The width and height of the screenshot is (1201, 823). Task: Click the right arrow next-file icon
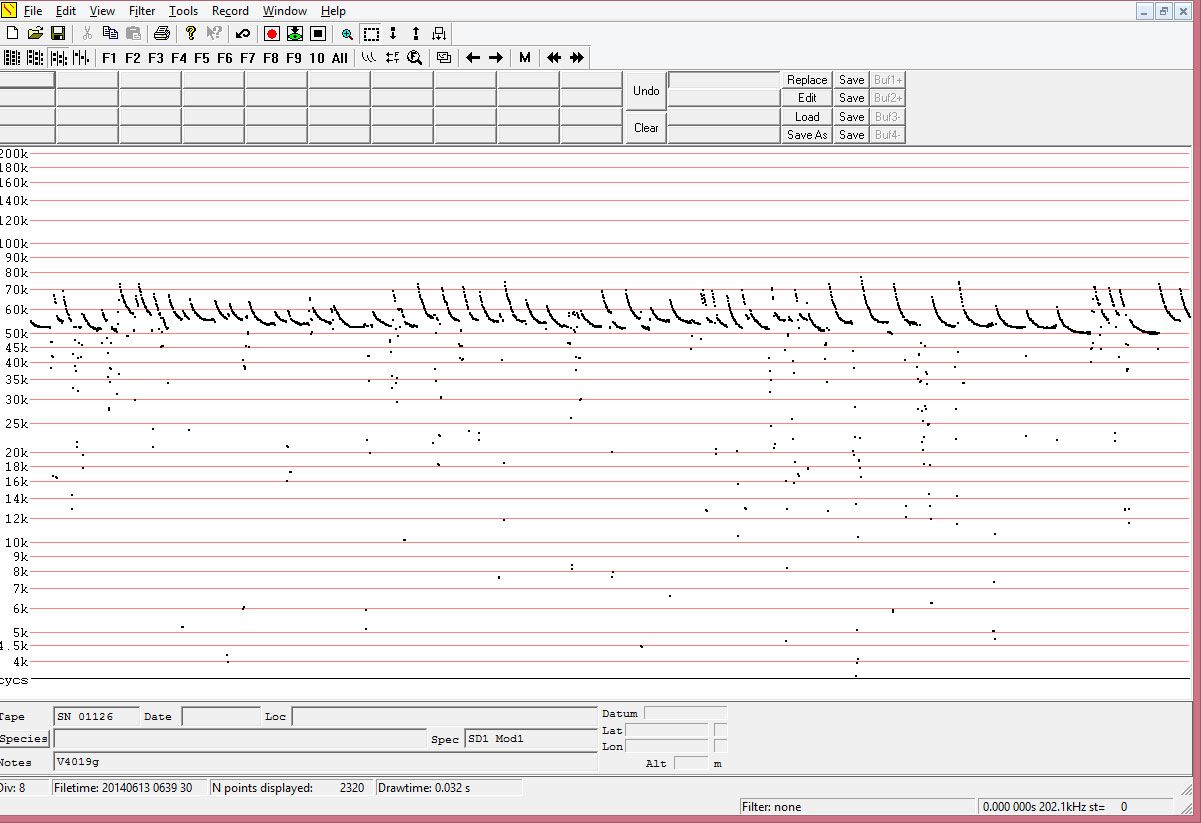point(496,57)
